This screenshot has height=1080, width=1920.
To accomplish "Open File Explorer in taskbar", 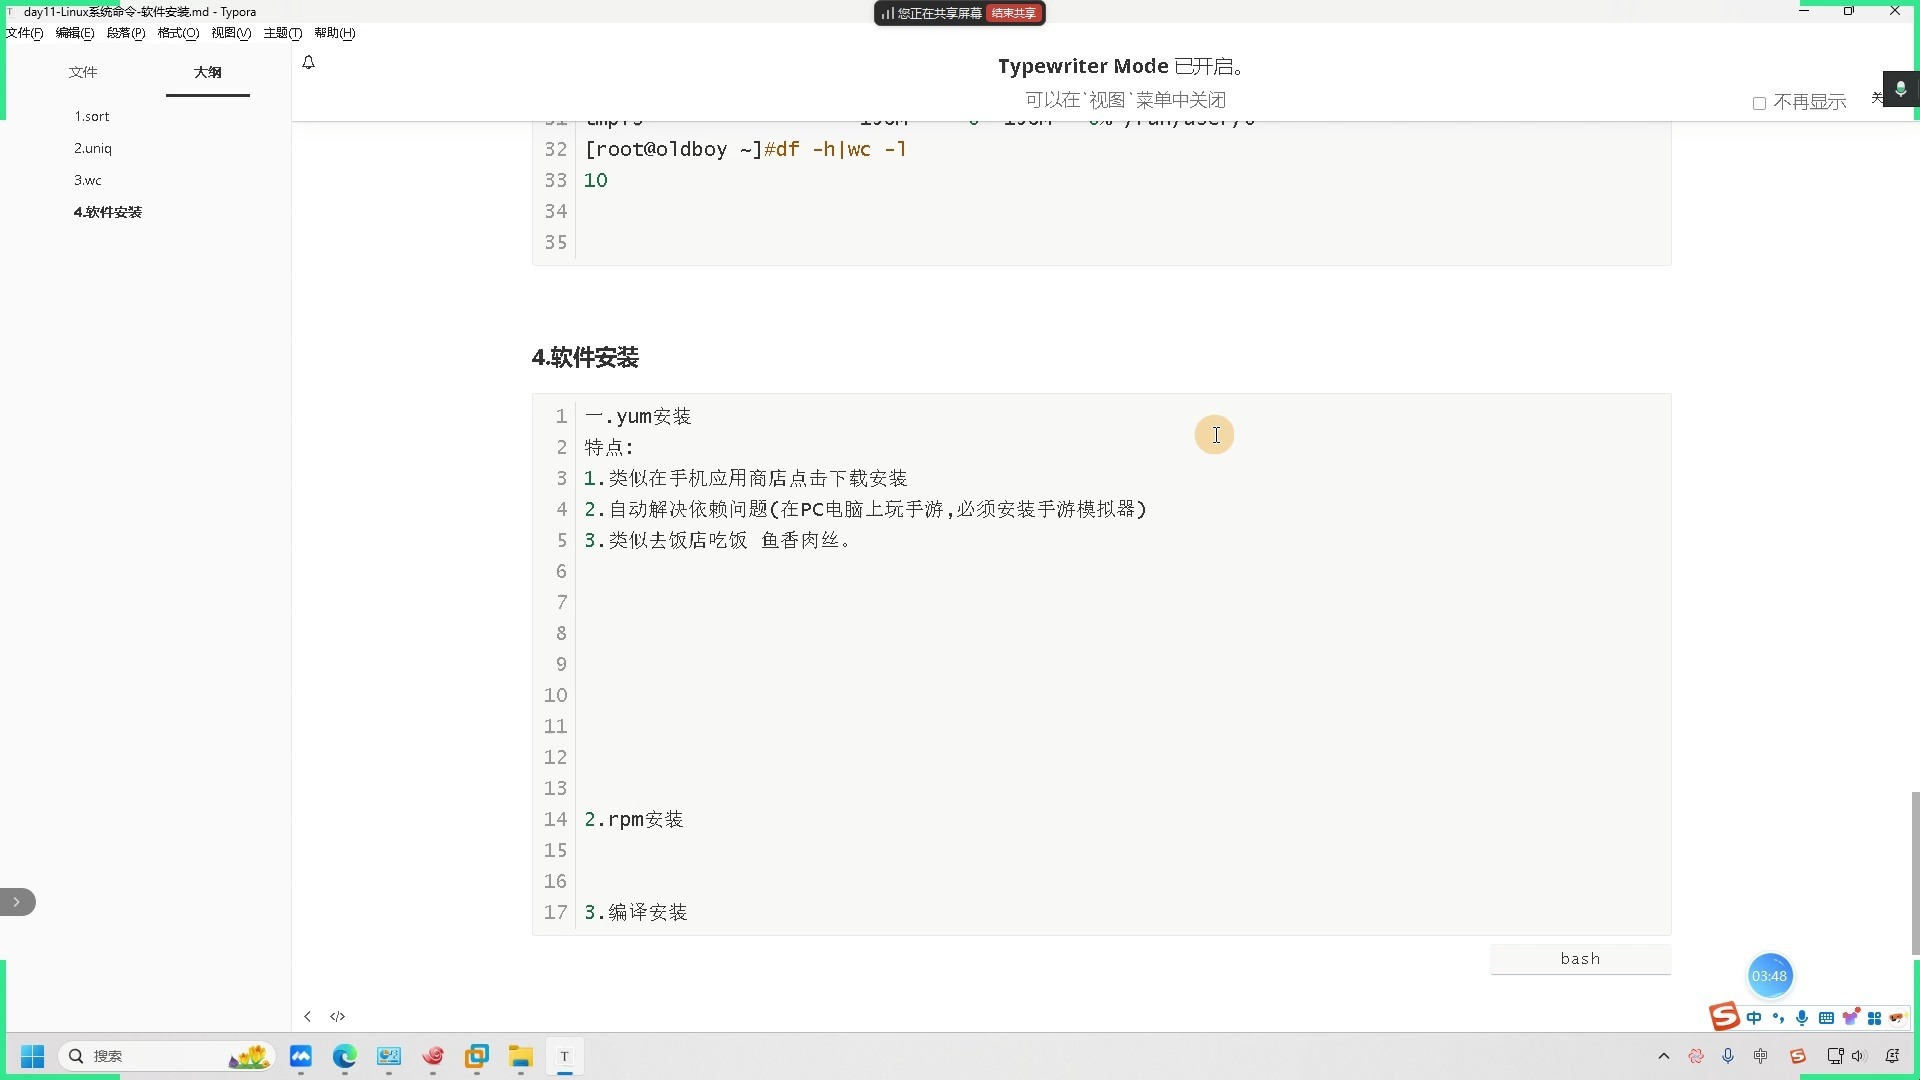I will tap(521, 1056).
